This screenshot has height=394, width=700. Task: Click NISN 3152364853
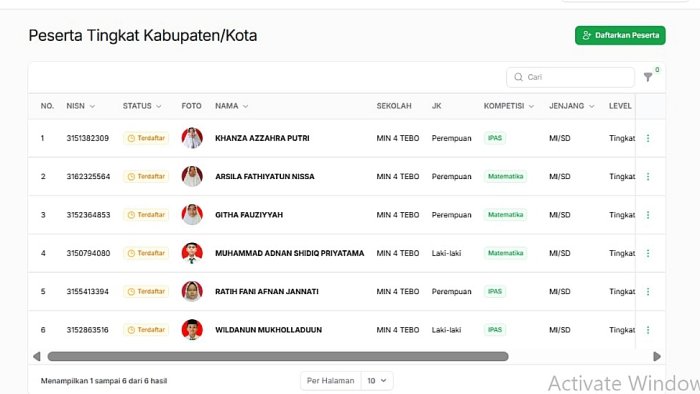88,215
